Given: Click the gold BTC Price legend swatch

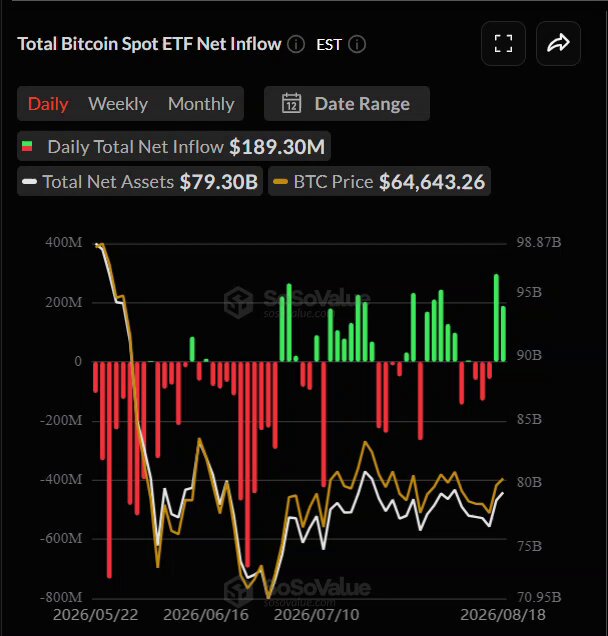Looking at the screenshot, I should coord(280,182).
